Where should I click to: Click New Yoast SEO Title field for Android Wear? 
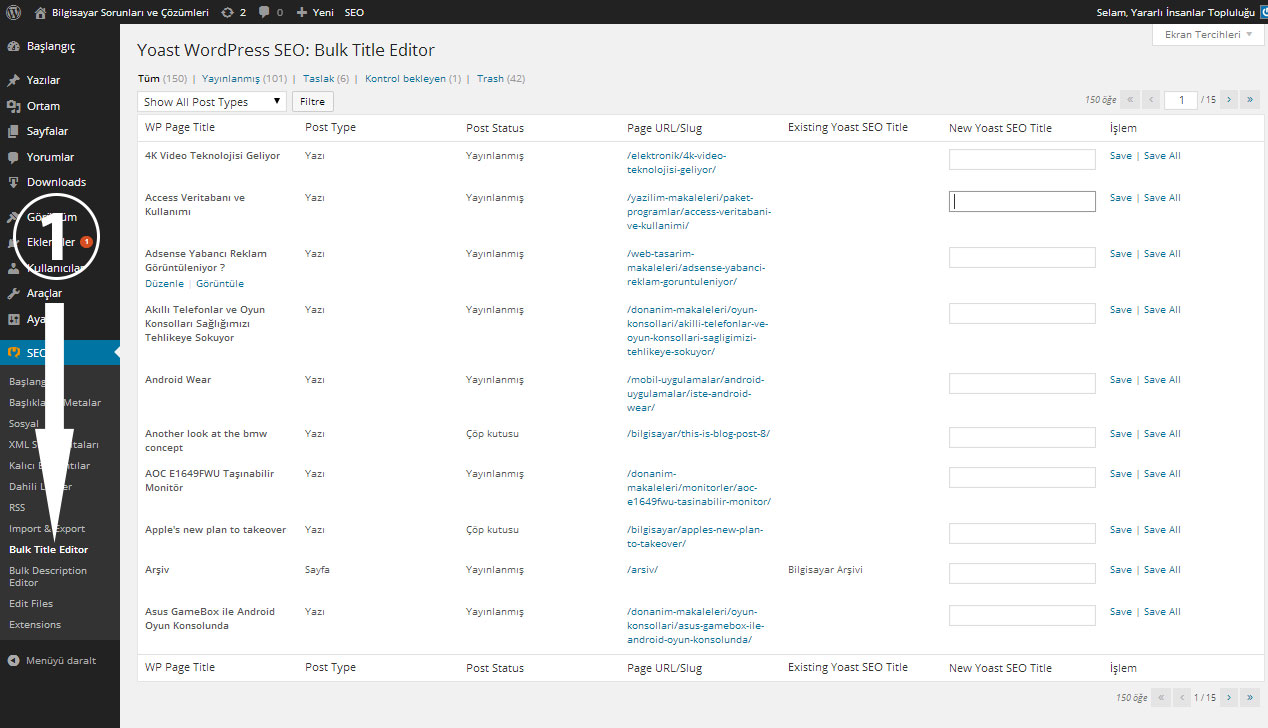pos(1022,384)
